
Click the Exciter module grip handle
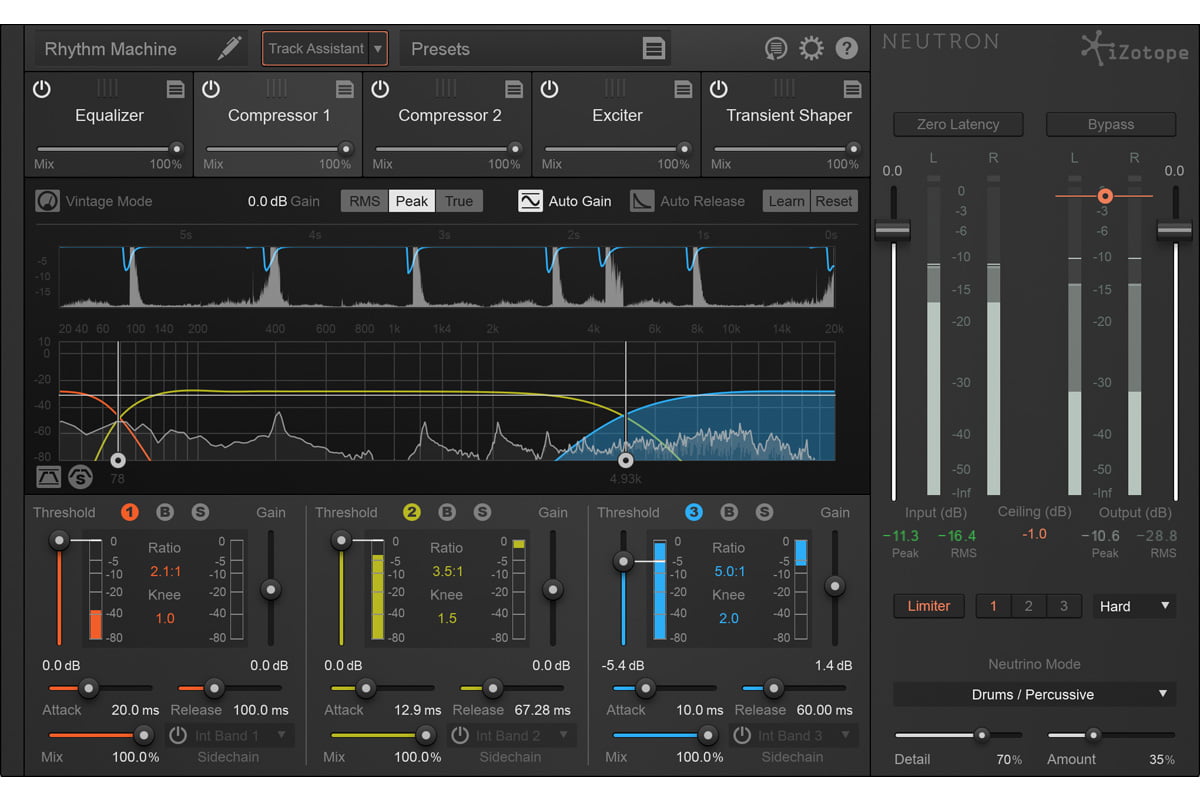[616, 88]
